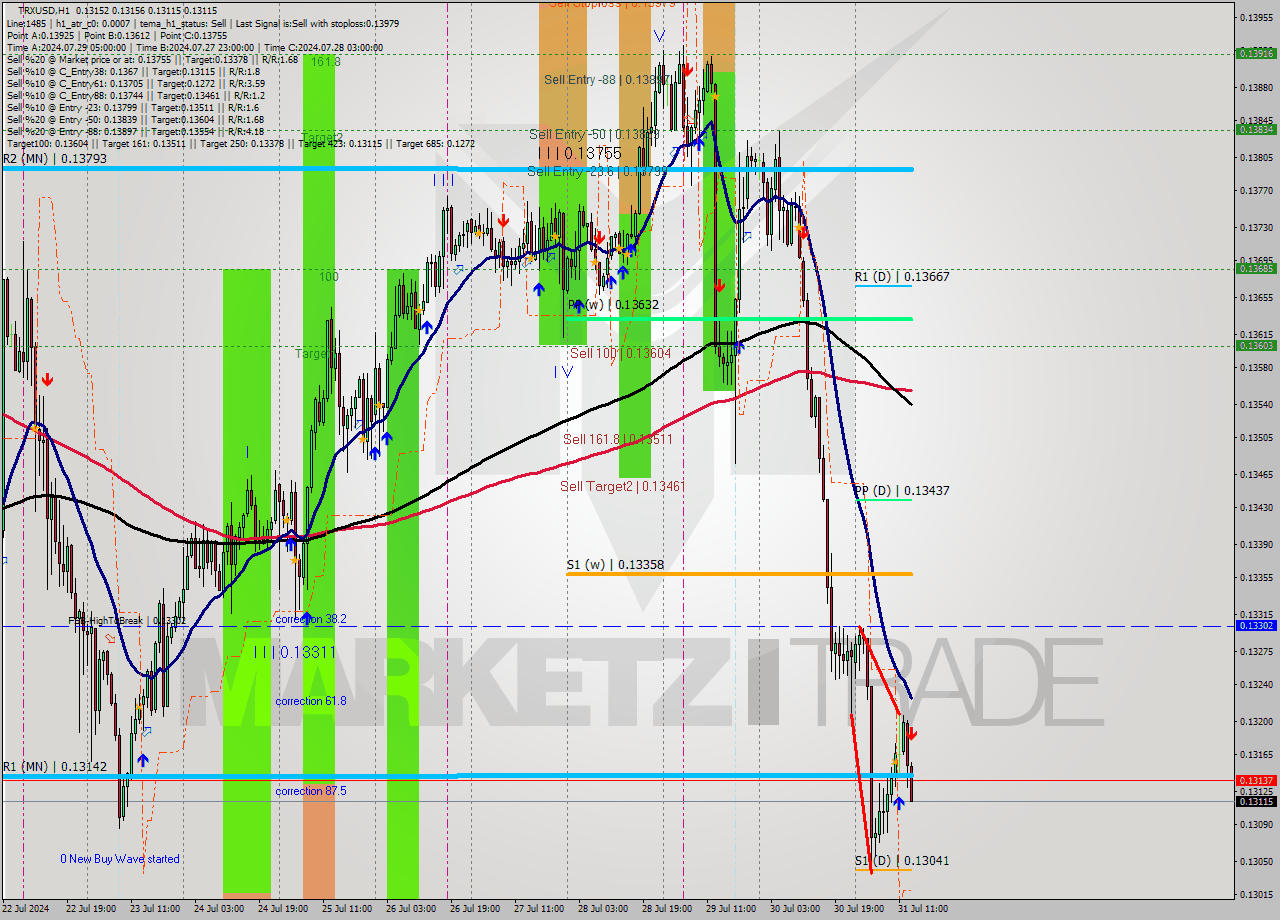
Task: Click the green '161.8' Fibonacci label
Action: [x=325, y=62]
